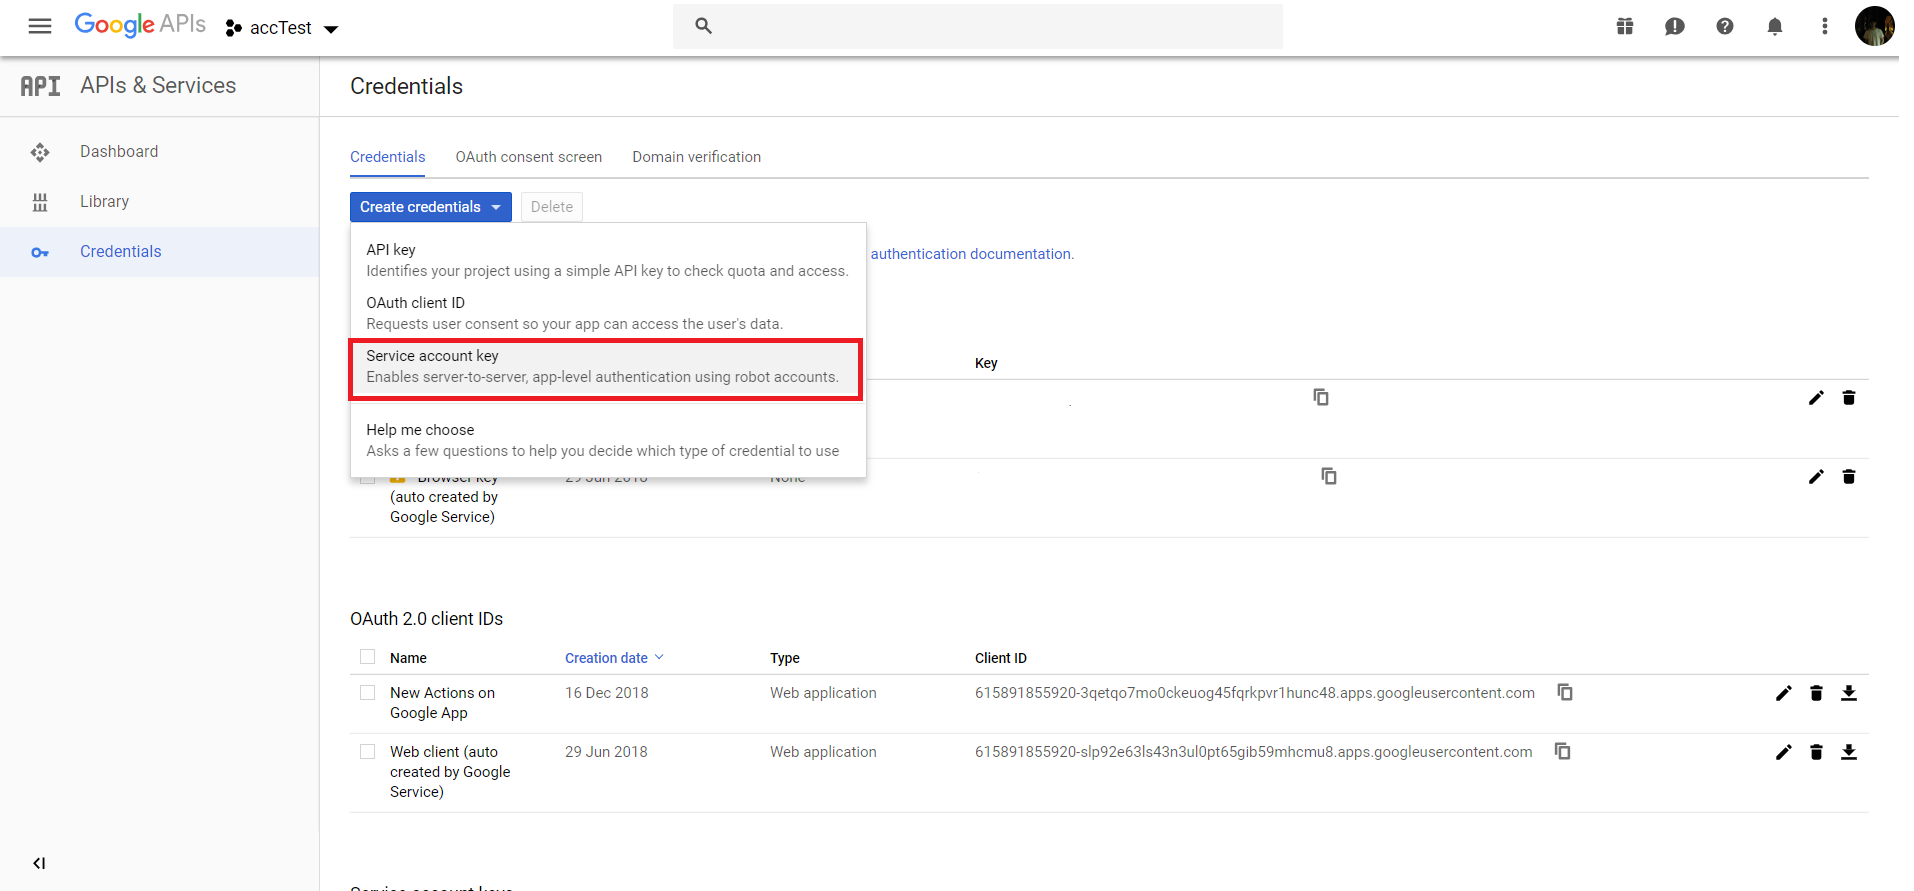Select Credentials in the sidebar
This screenshot has width=1914, height=891.
click(x=160, y=252)
